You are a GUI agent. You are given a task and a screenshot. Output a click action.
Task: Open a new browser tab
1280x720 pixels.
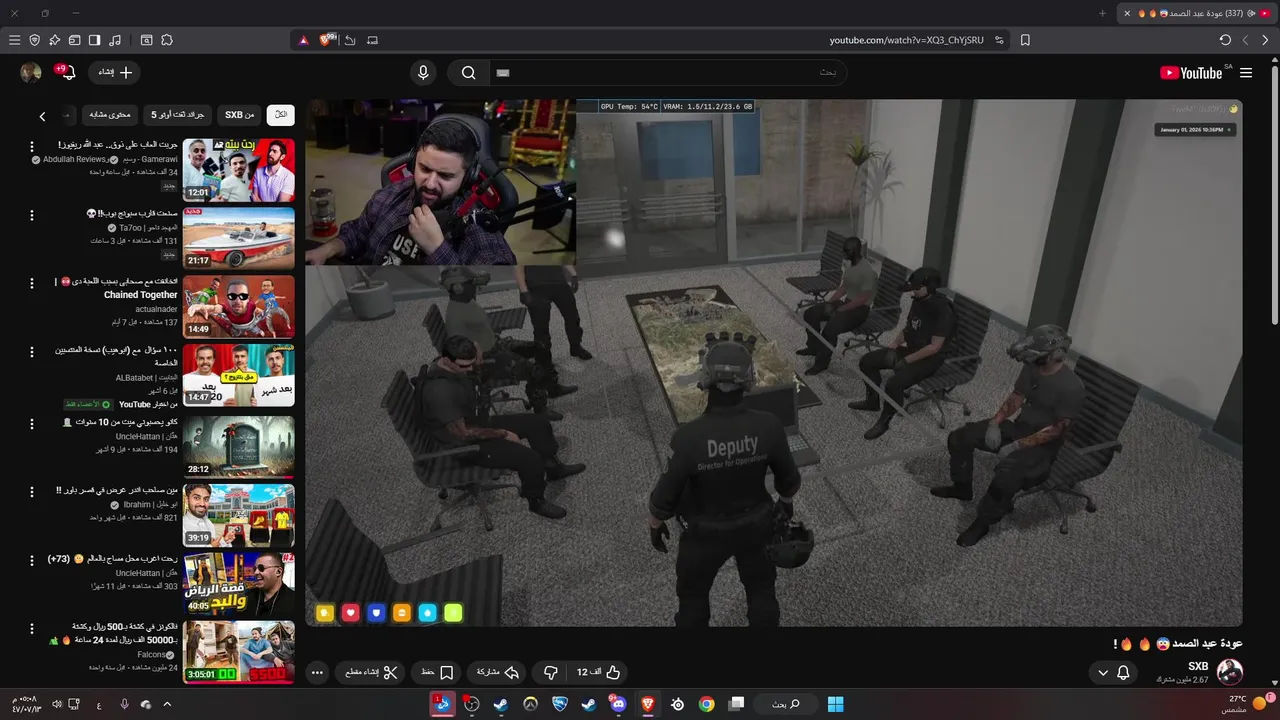click(x=1103, y=13)
